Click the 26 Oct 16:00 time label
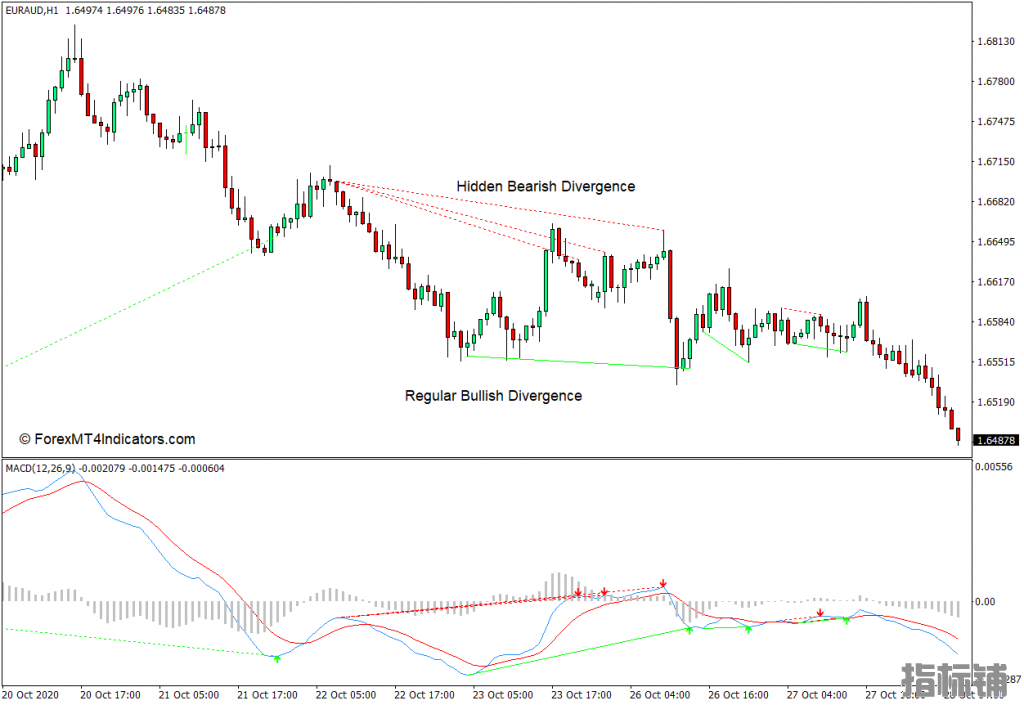This screenshot has height=705, width=1024. click(738, 694)
